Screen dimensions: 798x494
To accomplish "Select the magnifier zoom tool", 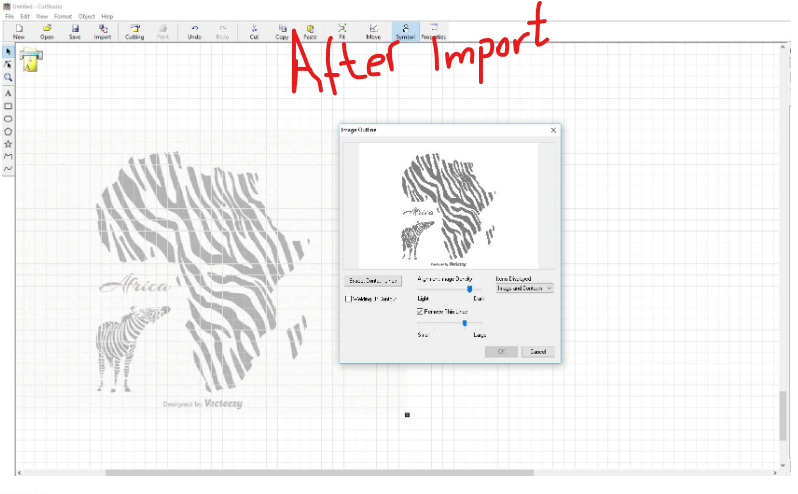I will point(8,77).
